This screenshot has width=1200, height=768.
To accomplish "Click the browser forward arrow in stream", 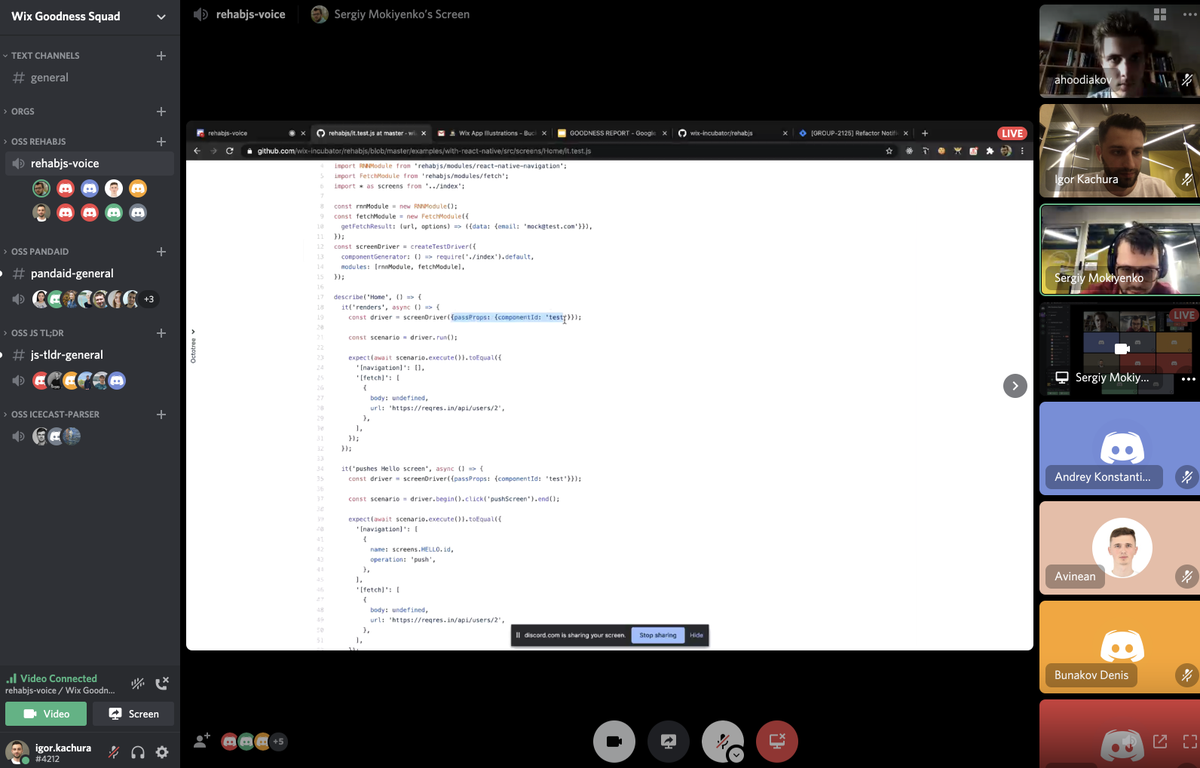I will [x=213, y=151].
